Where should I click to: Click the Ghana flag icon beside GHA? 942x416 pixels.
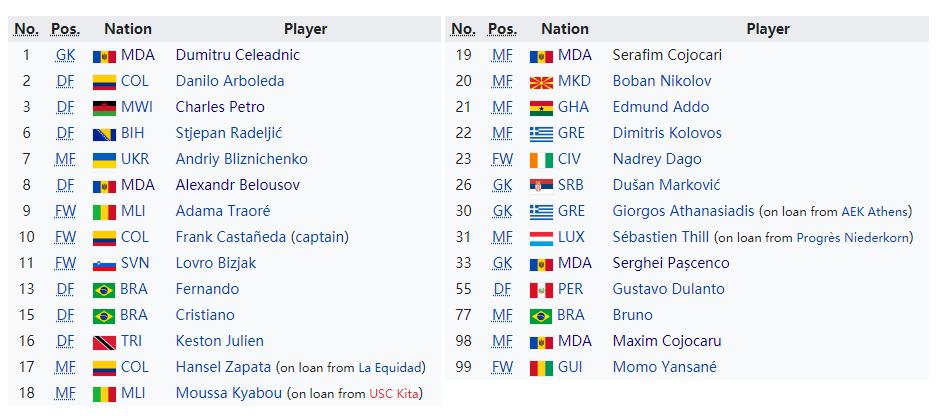pyautogui.click(x=541, y=108)
